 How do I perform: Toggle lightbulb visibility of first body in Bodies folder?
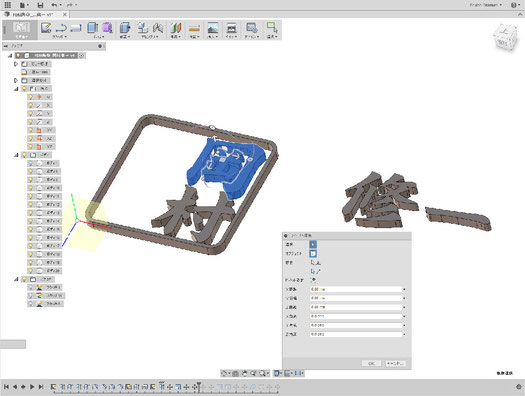(30, 163)
